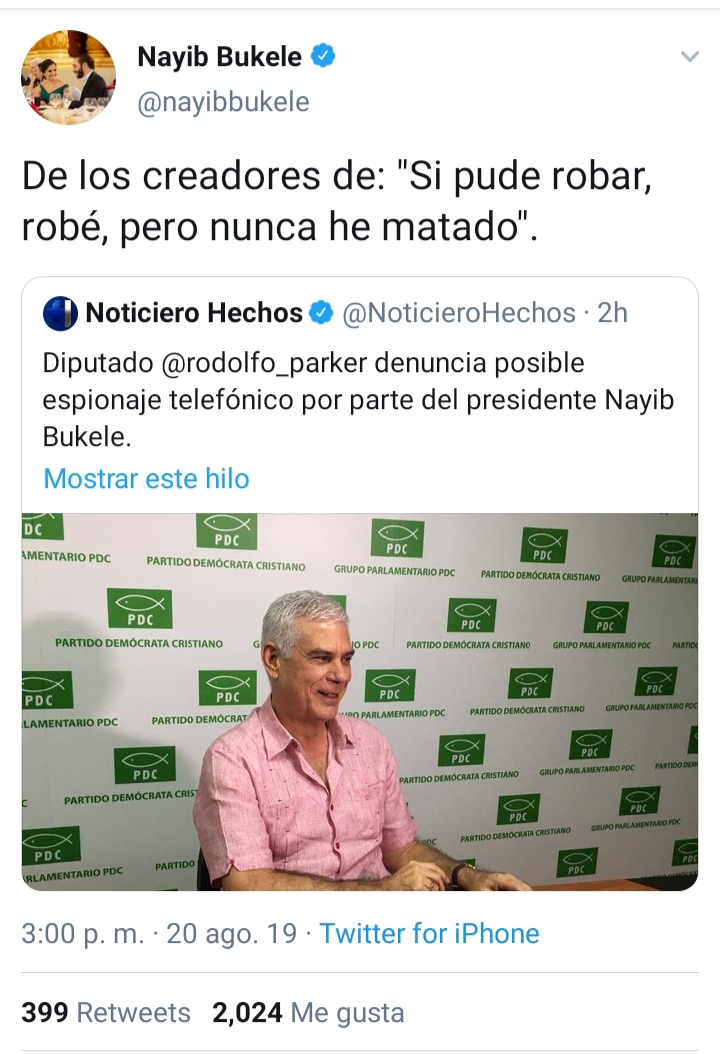View the 2,024 Me gusta list
The image size is (720, 1054).
[308, 1012]
